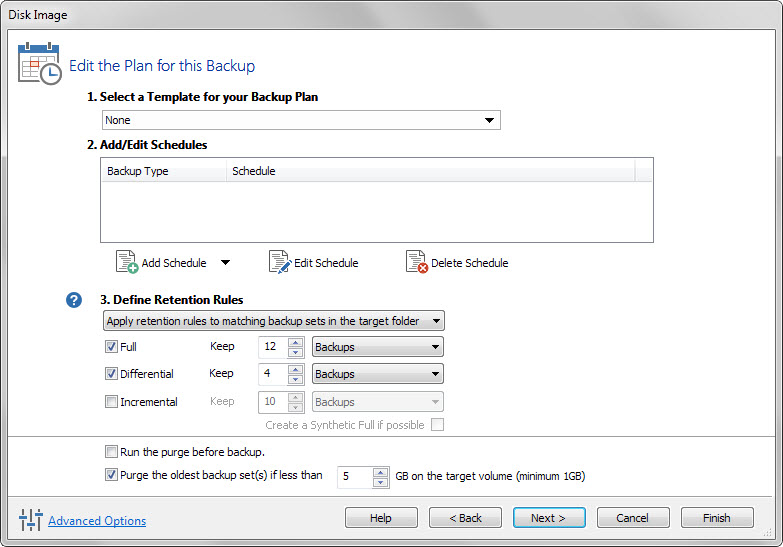
Task: Click the Help button
Action: click(x=381, y=518)
